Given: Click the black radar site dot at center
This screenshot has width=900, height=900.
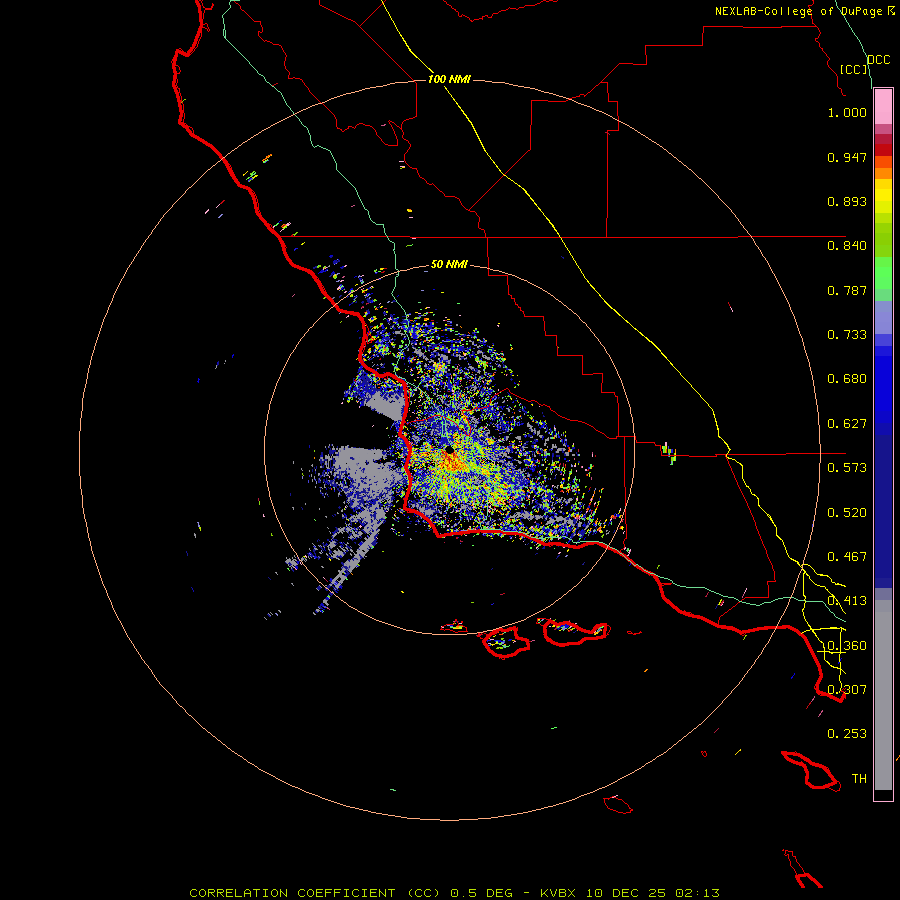Looking at the screenshot, I should point(450,449).
